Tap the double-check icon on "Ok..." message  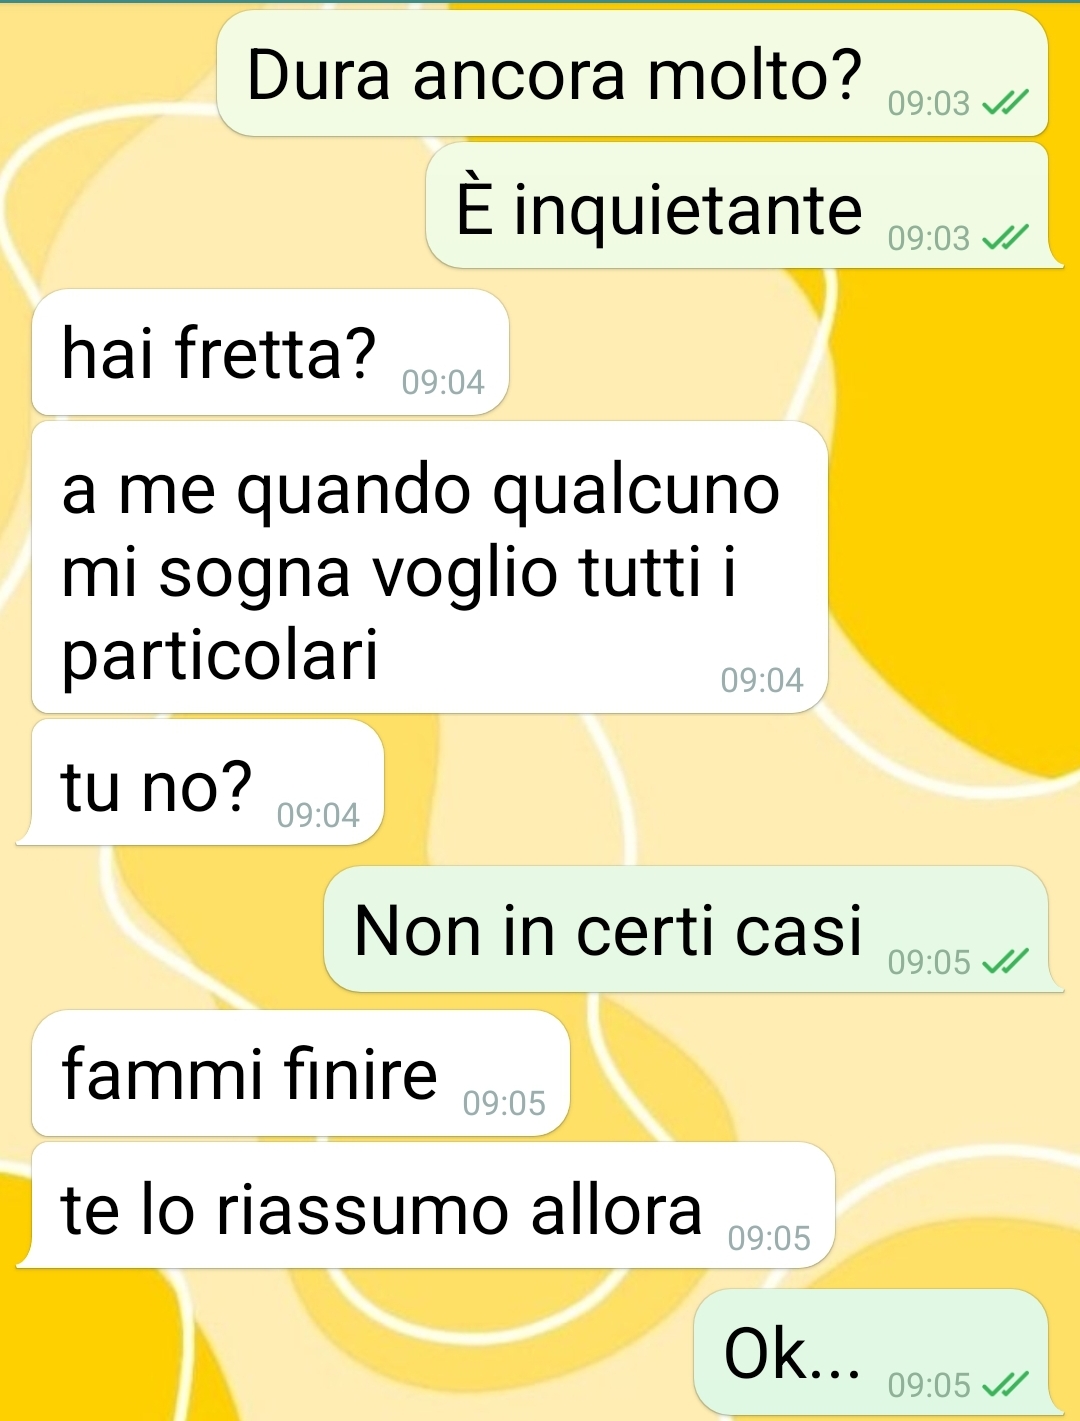pyautogui.click(x=1005, y=1385)
